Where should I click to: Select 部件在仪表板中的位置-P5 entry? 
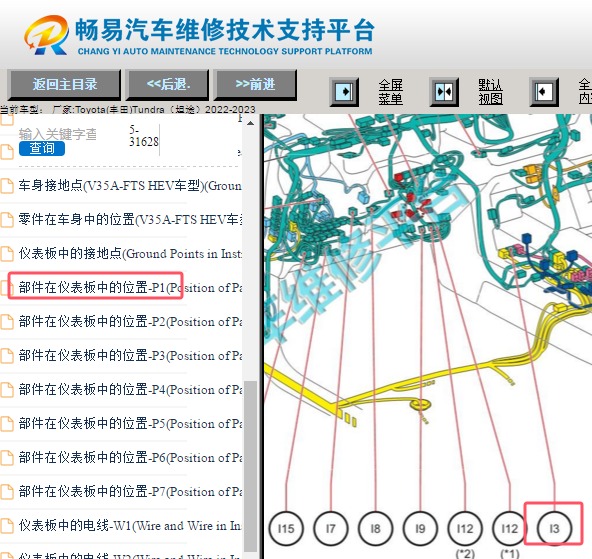pyautogui.click(x=130, y=423)
